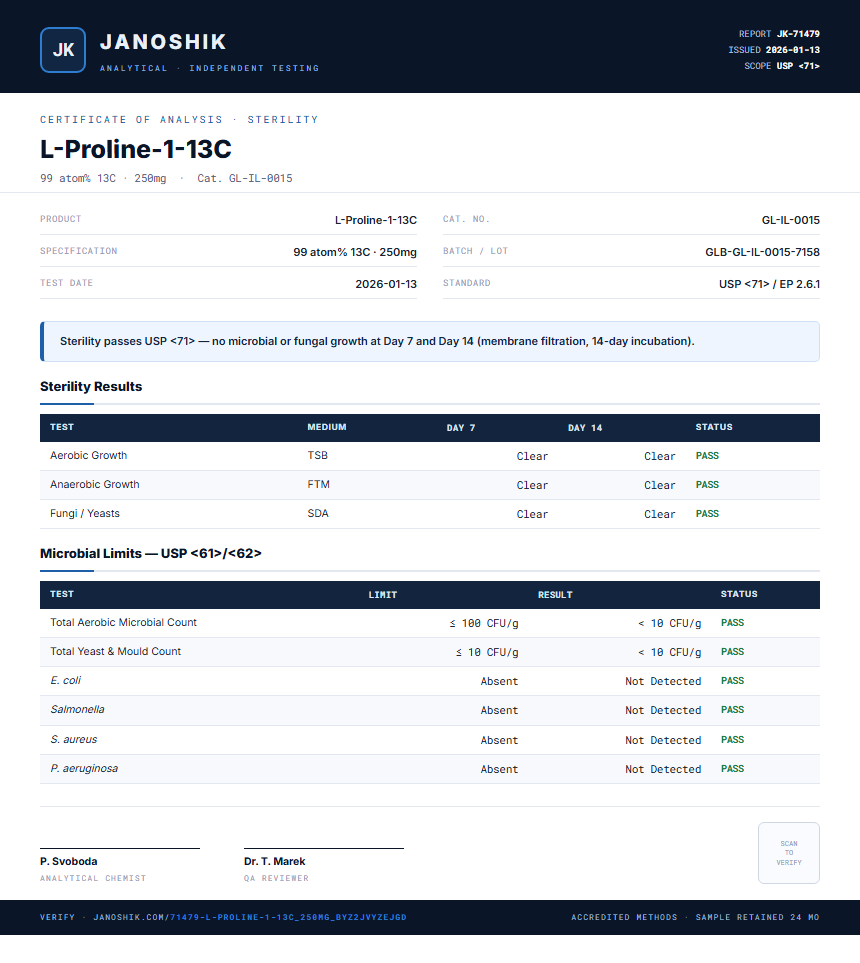Click Absent limit for S. aureus
The image size is (860, 963).
coord(499,740)
